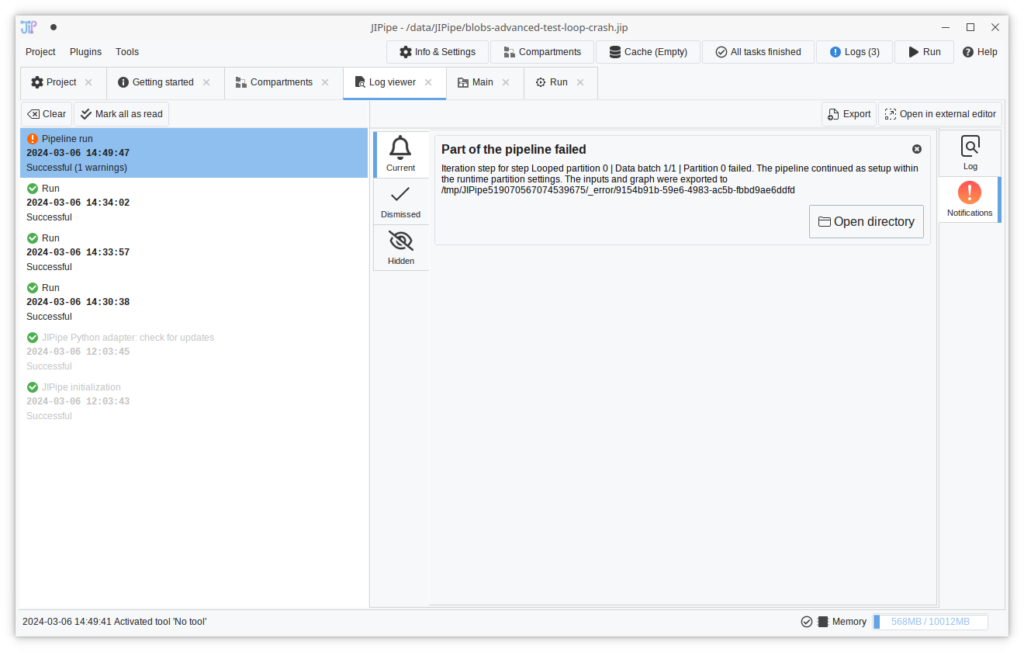
Task: Open the Plugins menu
Action: pyautogui.click(x=85, y=52)
